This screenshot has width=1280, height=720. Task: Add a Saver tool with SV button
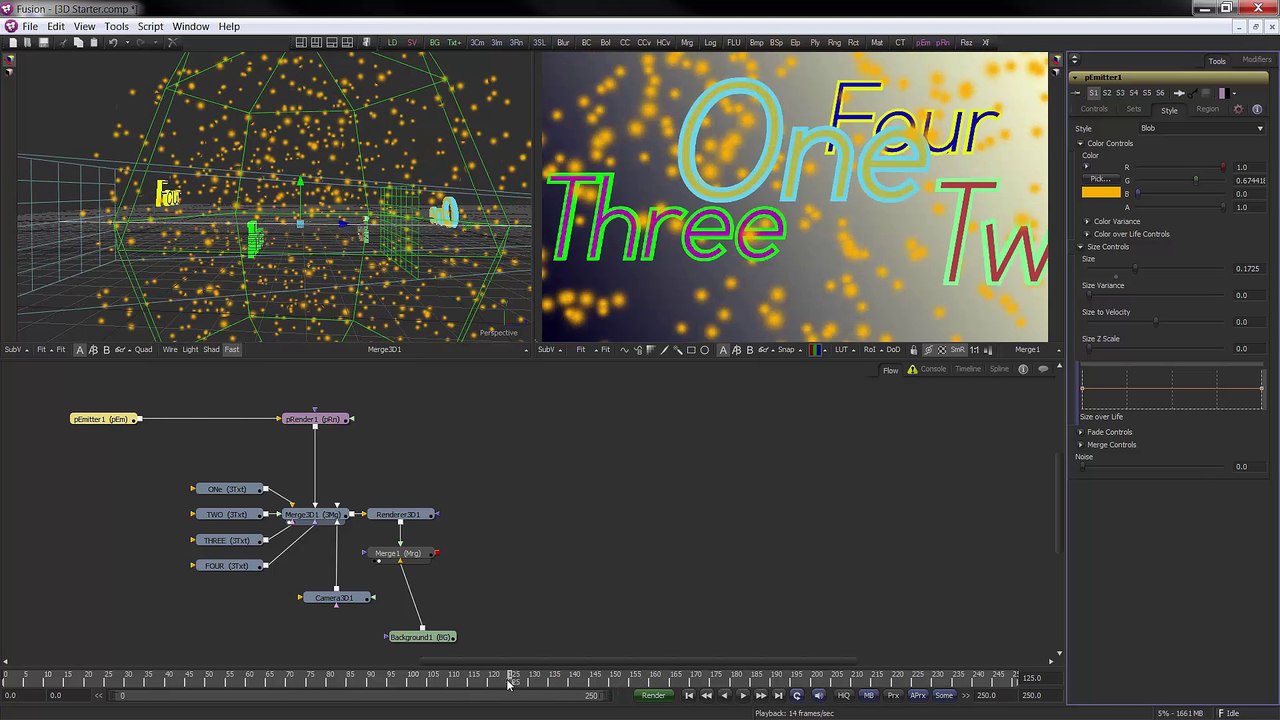tap(413, 42)
